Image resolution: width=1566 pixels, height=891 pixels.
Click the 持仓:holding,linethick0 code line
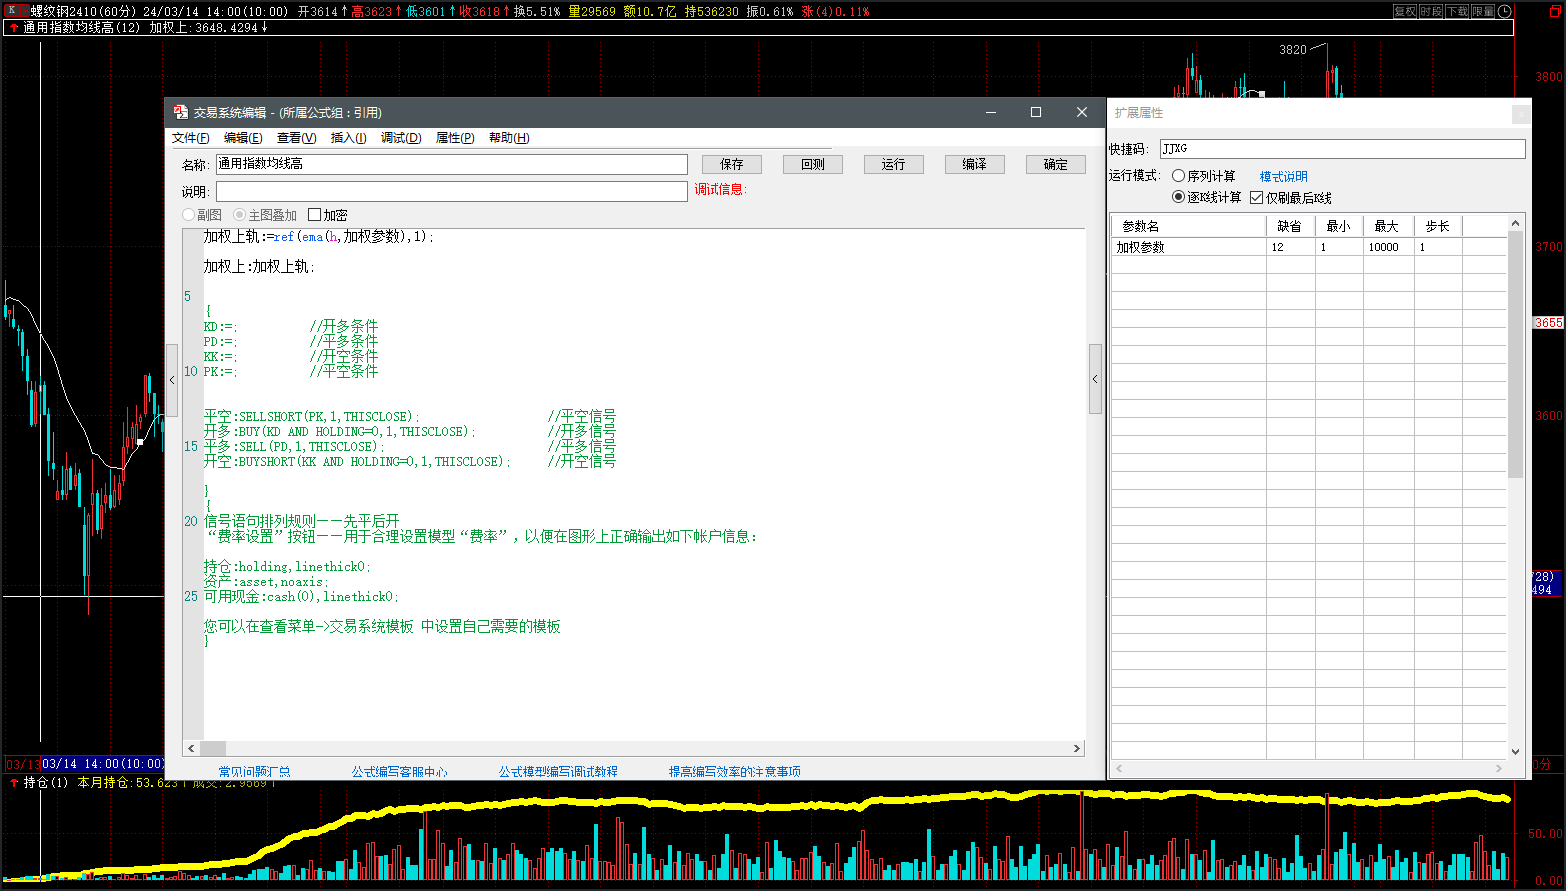(287, 566)
